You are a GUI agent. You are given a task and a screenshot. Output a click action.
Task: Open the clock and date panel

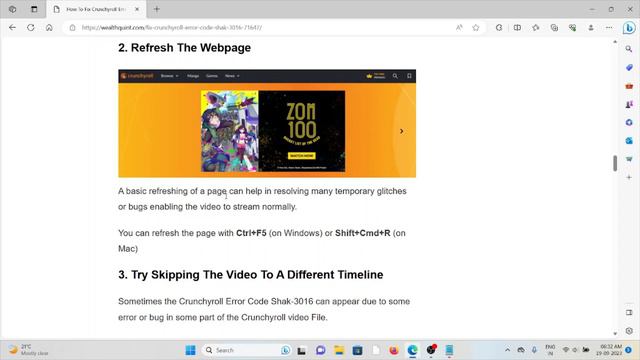pyautogui.click(x=609, y=350)
